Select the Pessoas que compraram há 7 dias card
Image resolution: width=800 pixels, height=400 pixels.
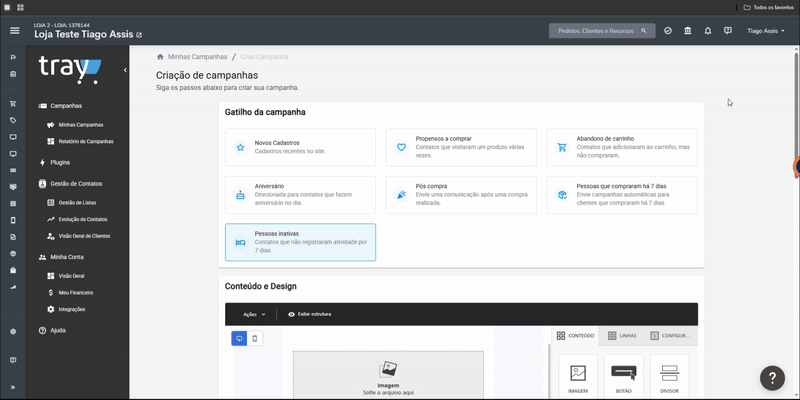[622, 195]
